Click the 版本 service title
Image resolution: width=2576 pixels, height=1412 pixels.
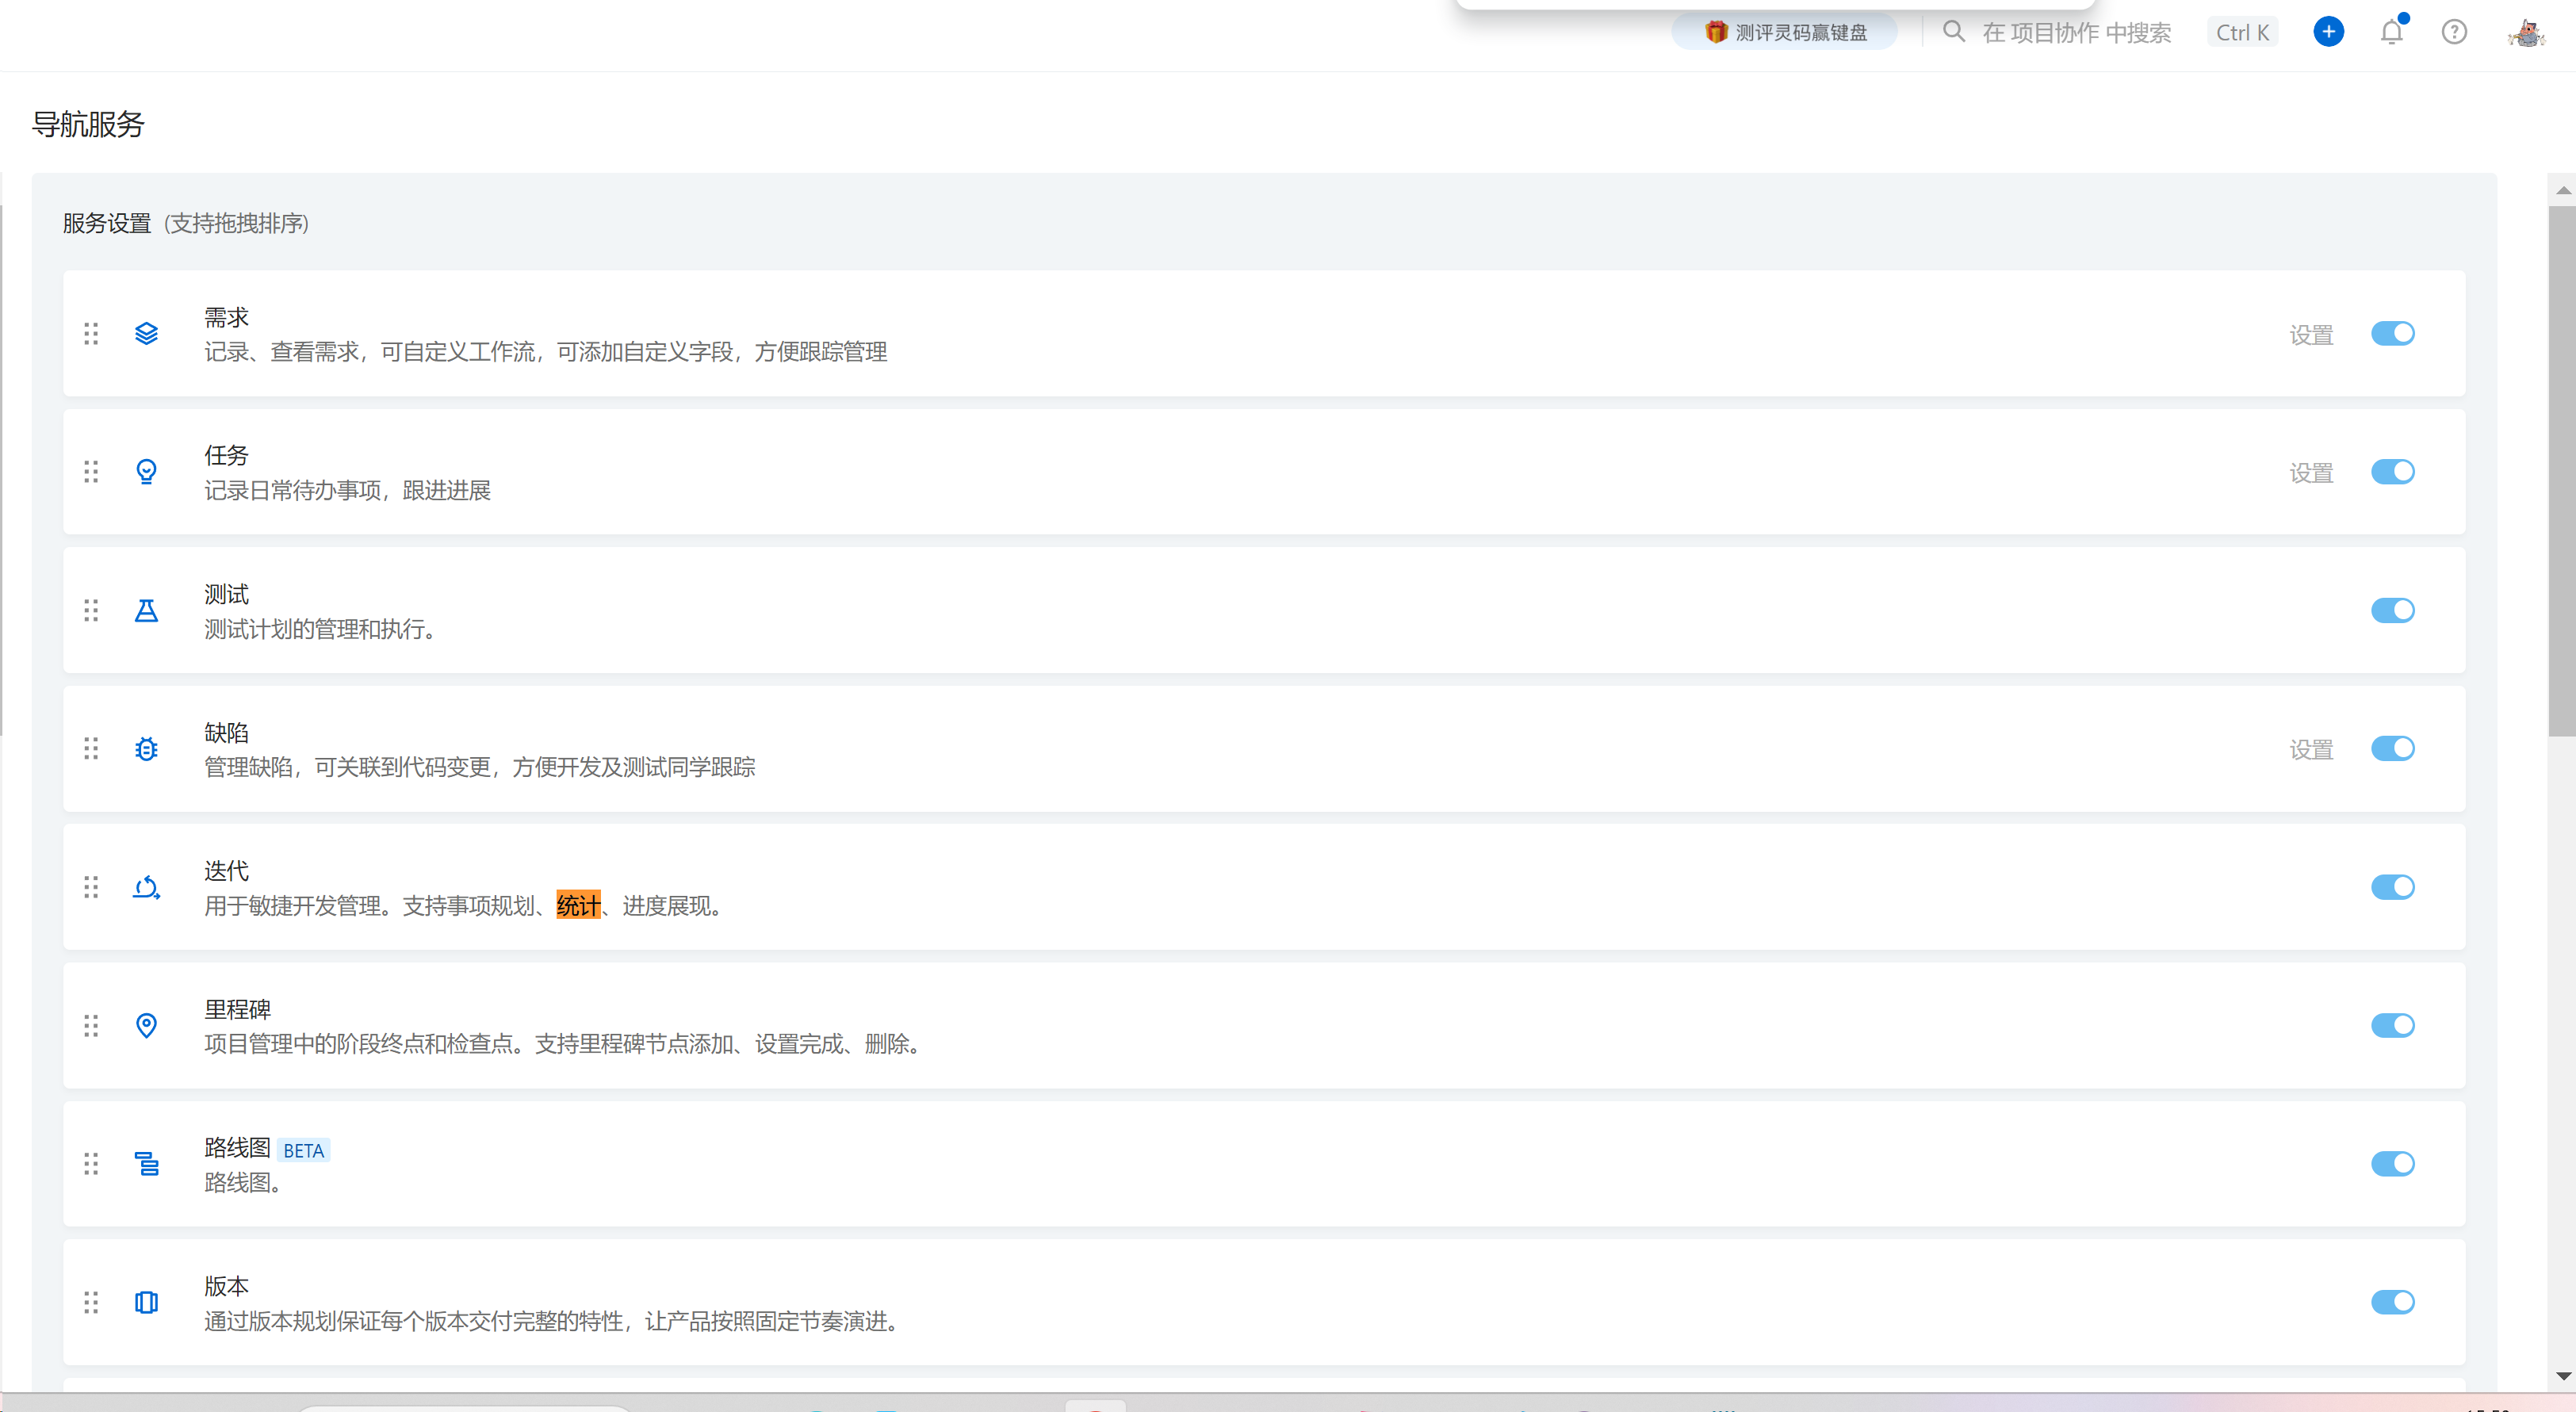[226, 1286]
